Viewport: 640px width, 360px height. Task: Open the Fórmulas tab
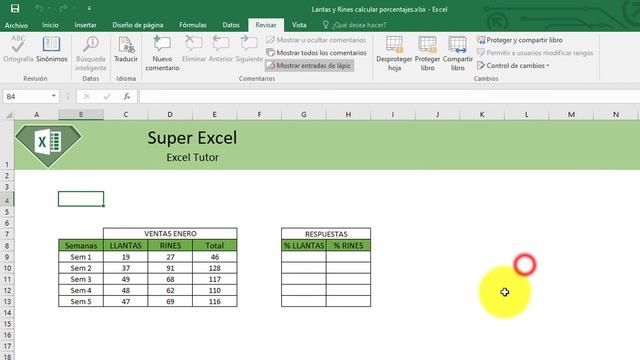point(193,25)
